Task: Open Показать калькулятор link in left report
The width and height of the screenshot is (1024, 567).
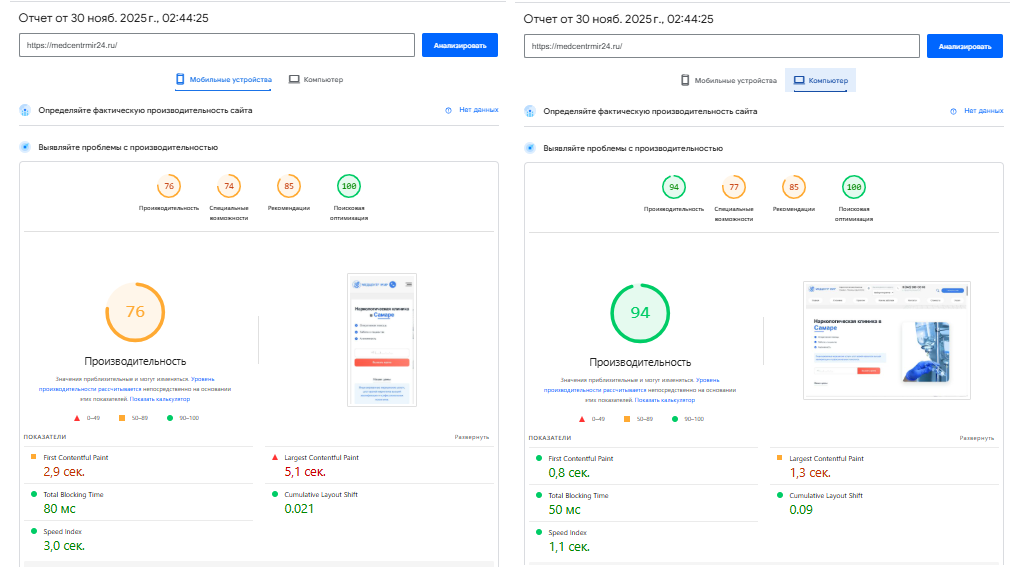Action: [160, 399]
